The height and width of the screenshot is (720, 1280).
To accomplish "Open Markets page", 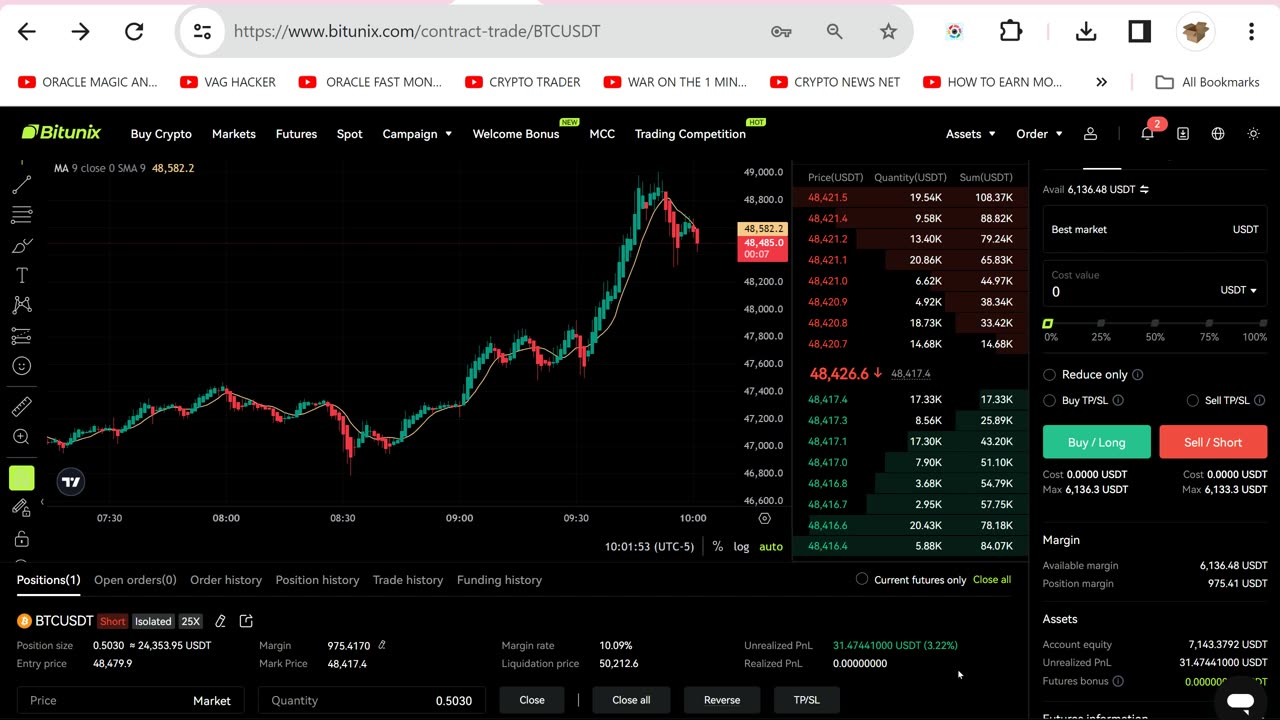I will coord(234,133).
